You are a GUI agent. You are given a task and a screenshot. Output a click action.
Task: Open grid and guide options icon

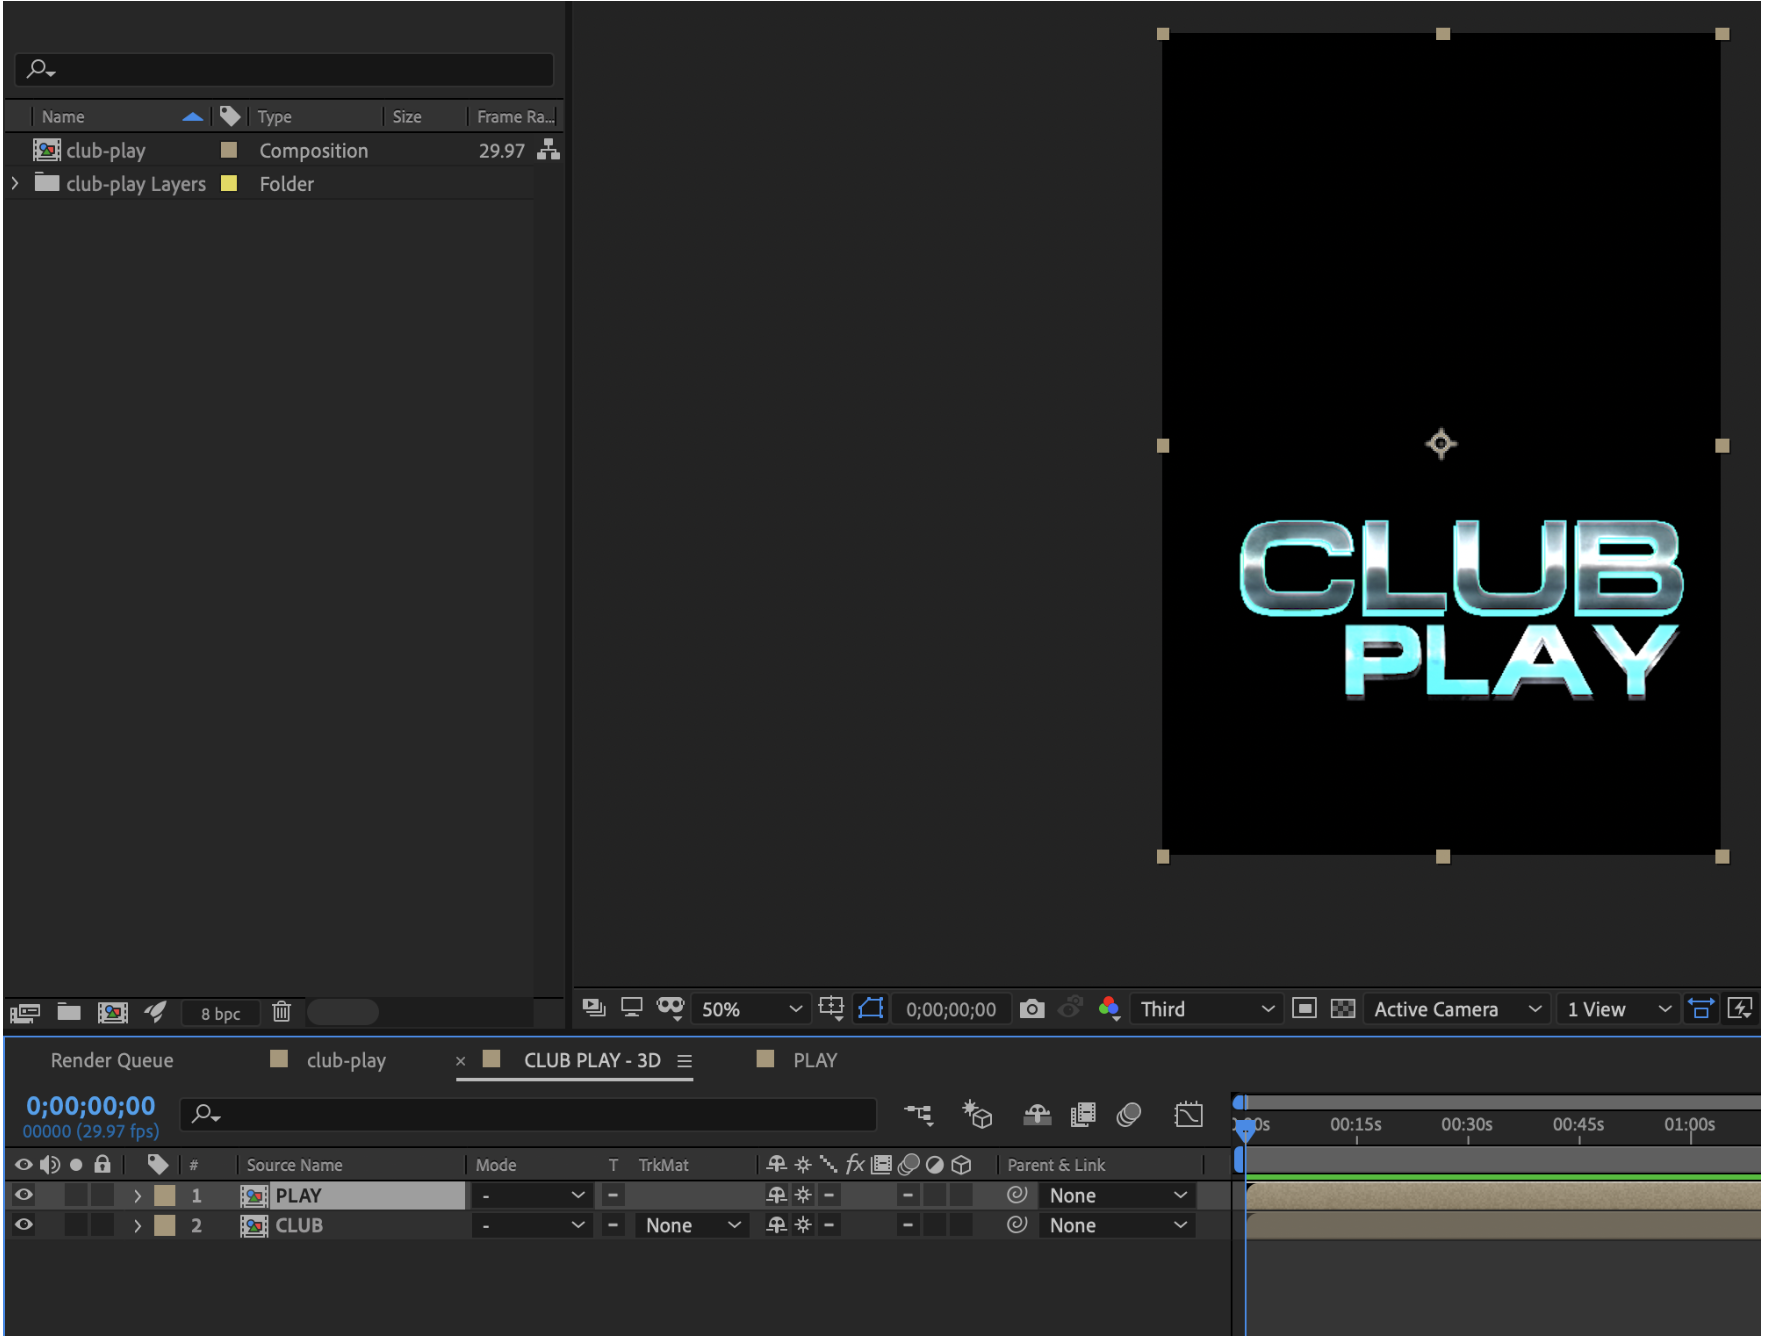pos(831,1008)
